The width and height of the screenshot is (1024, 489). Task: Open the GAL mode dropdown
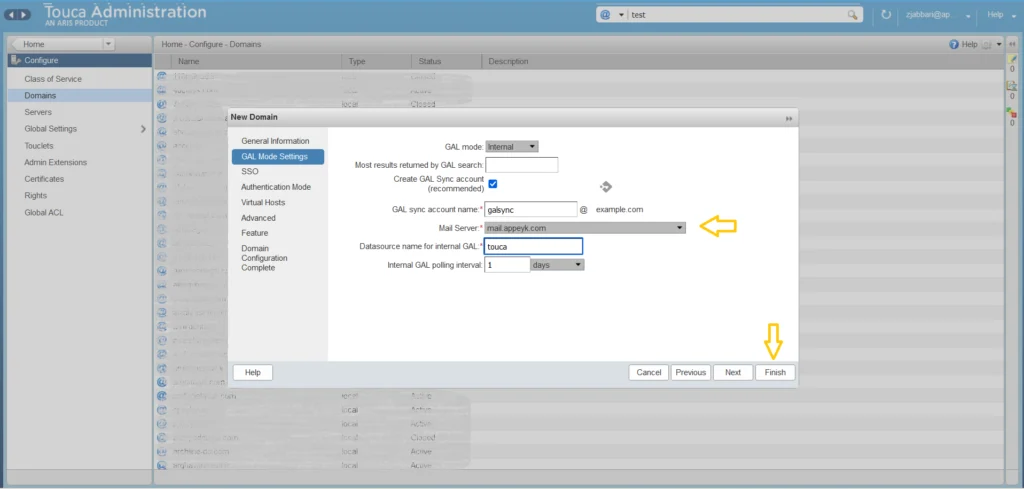tap(512, 146)
